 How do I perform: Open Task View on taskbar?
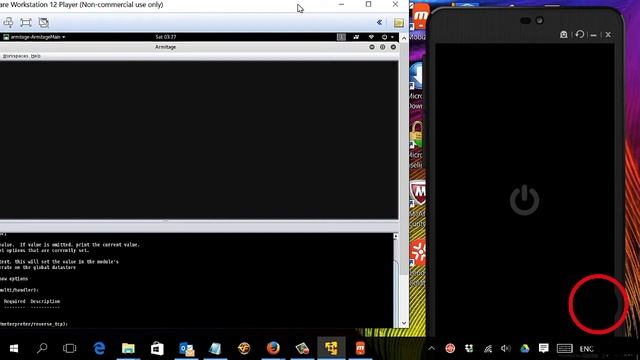69,348
